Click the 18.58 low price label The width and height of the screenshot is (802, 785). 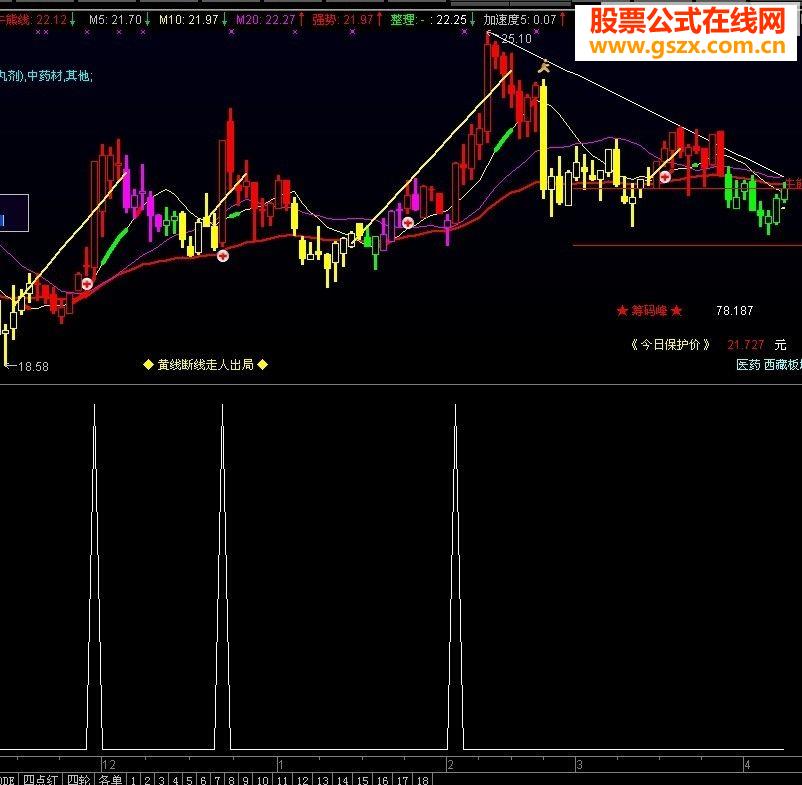coord(33,367)
